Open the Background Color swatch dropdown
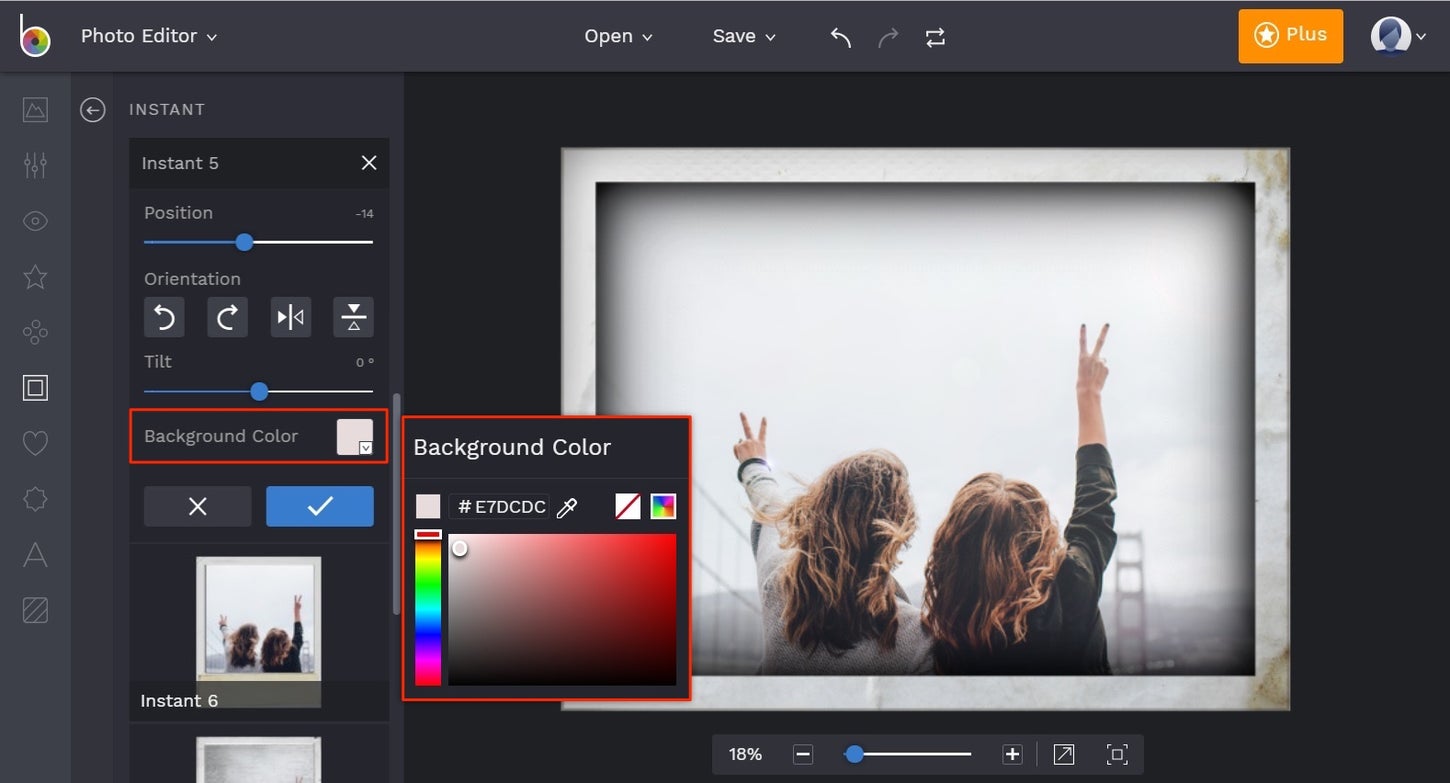The image size is (1450, 783). point(355,437)
